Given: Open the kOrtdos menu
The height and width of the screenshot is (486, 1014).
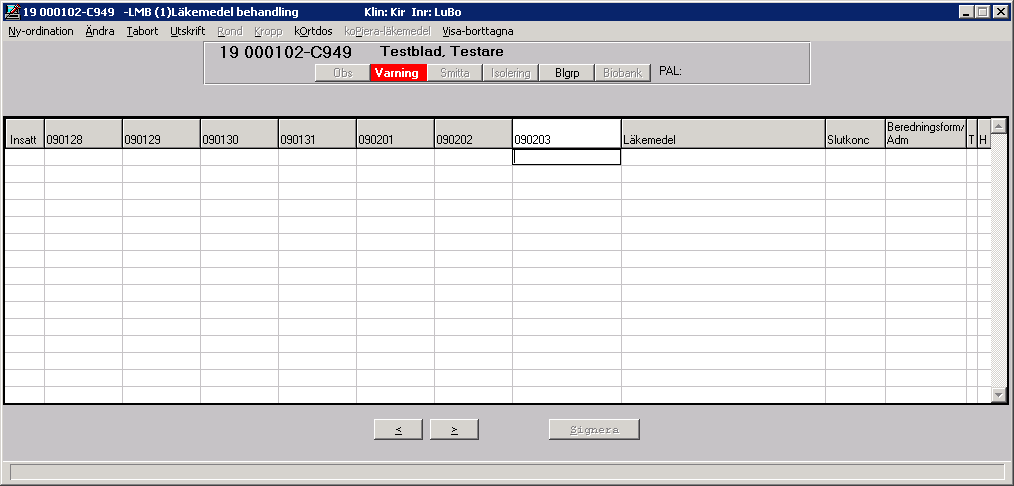Looking at the screenshot, I should [x=313, y=31].
